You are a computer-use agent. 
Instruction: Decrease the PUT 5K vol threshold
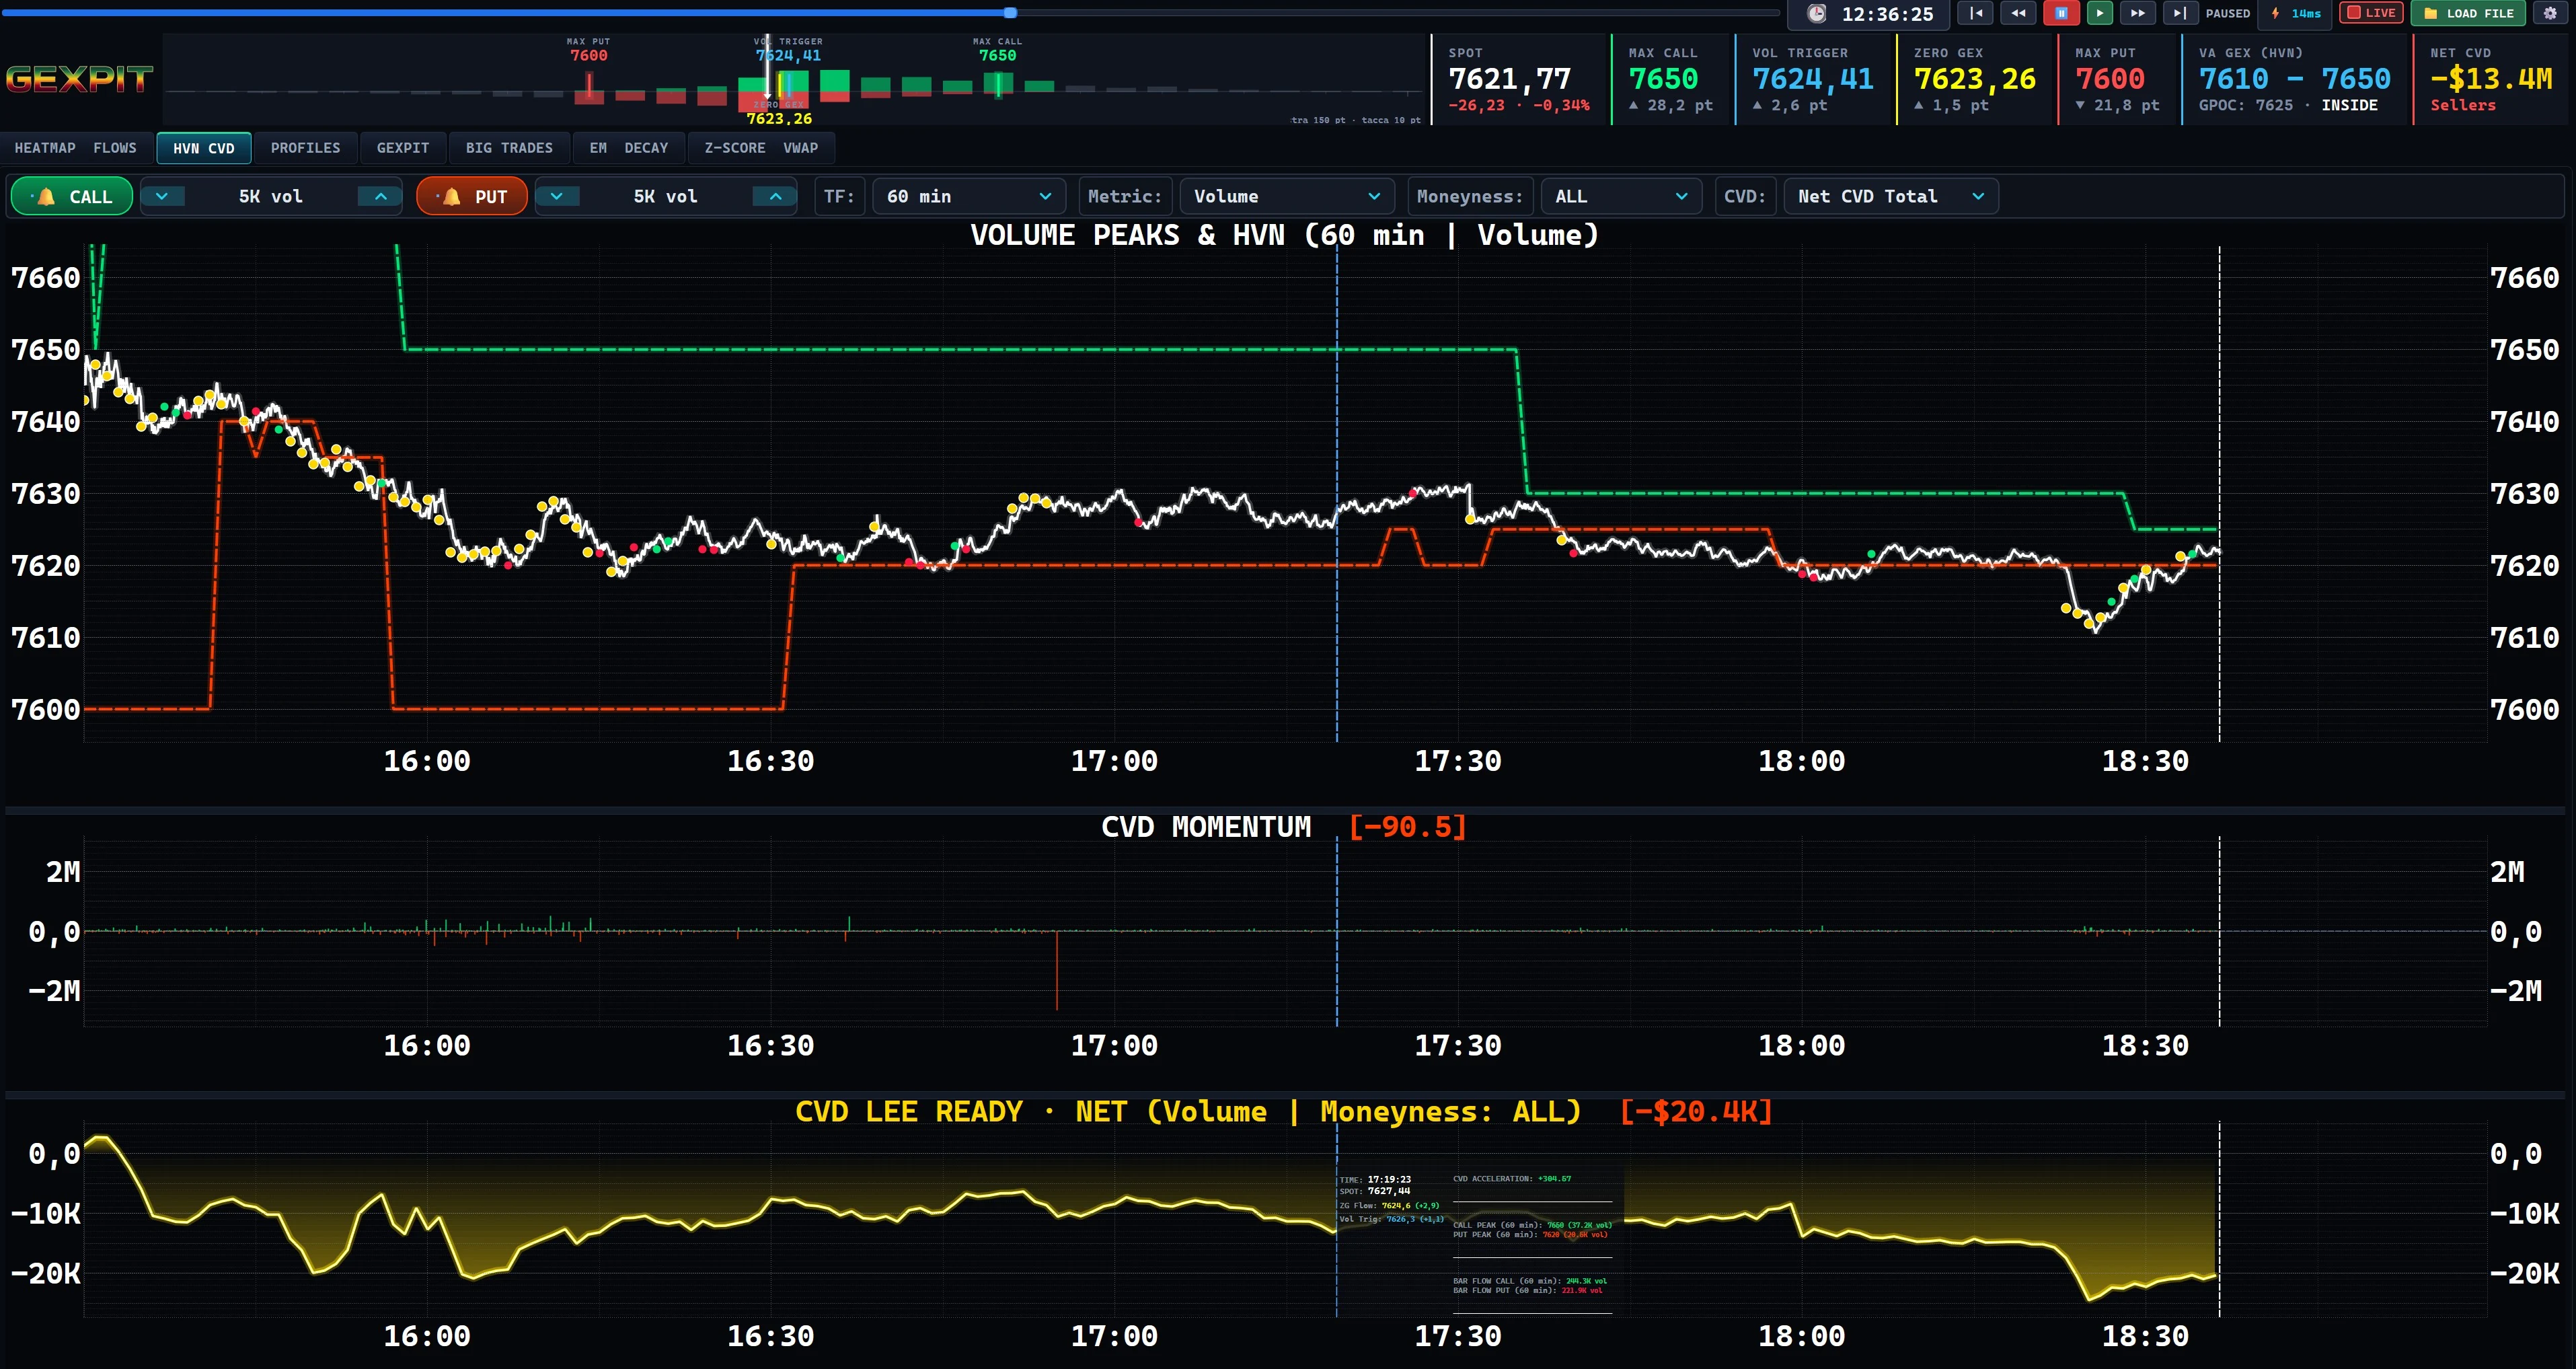tap(557, 196)
